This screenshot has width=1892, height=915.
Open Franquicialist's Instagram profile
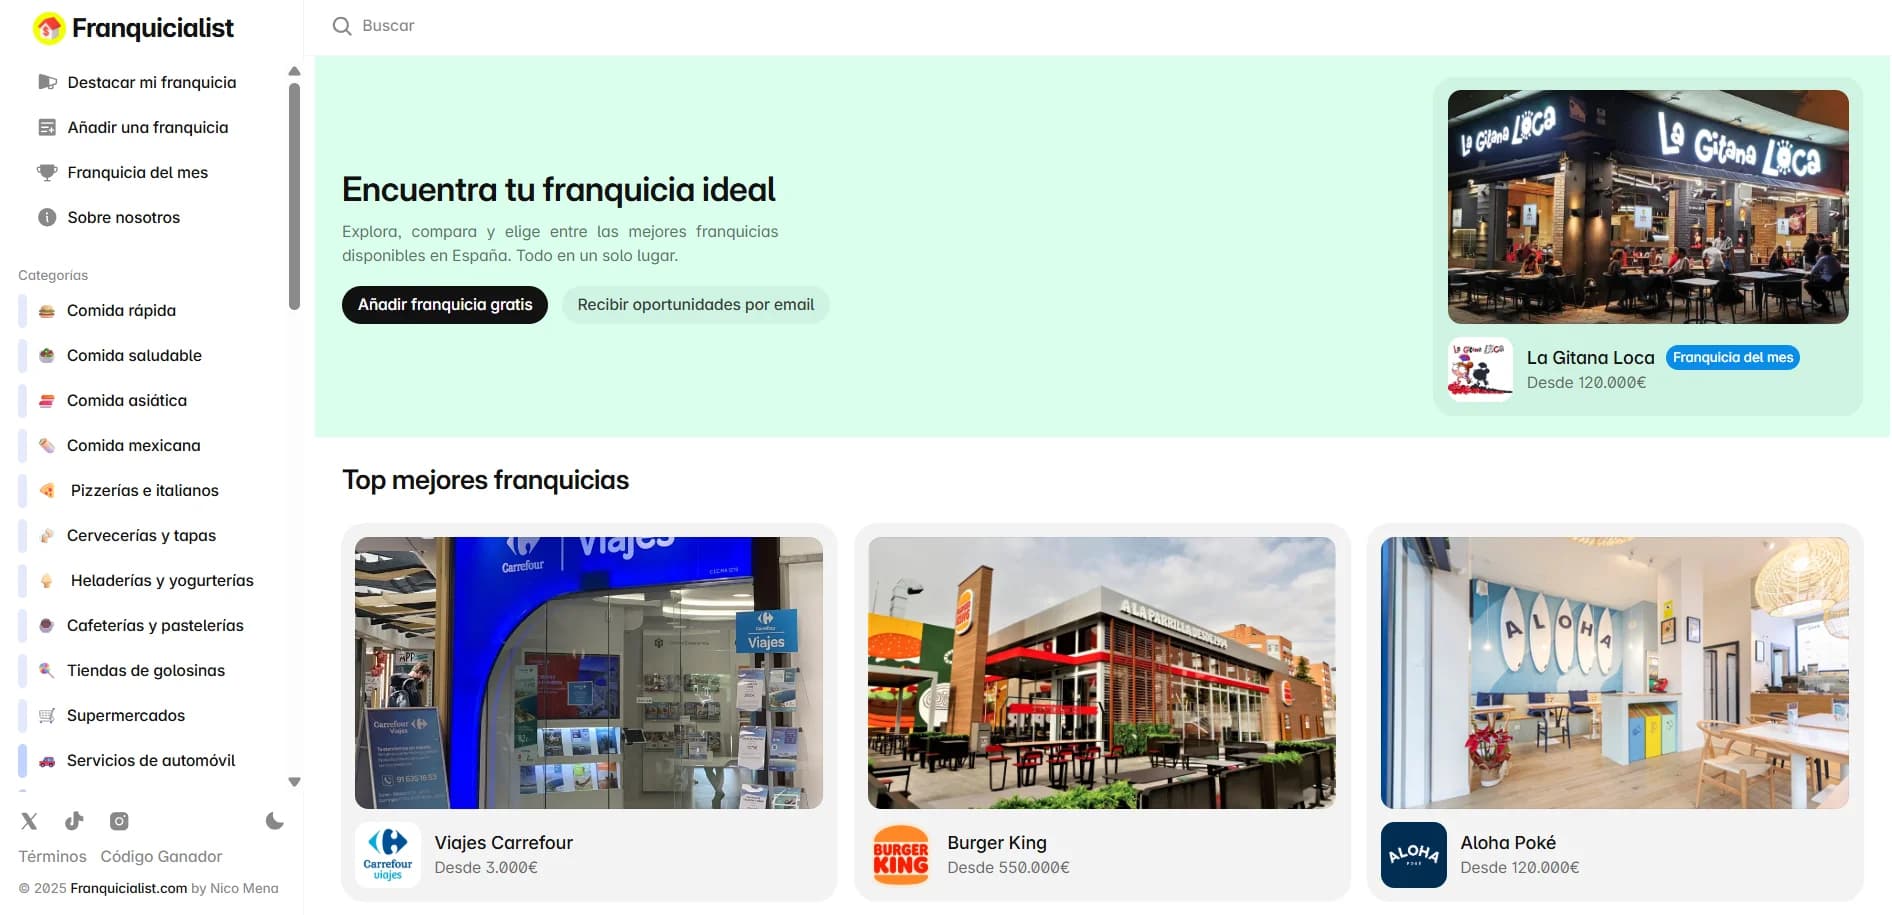(119, 820)
